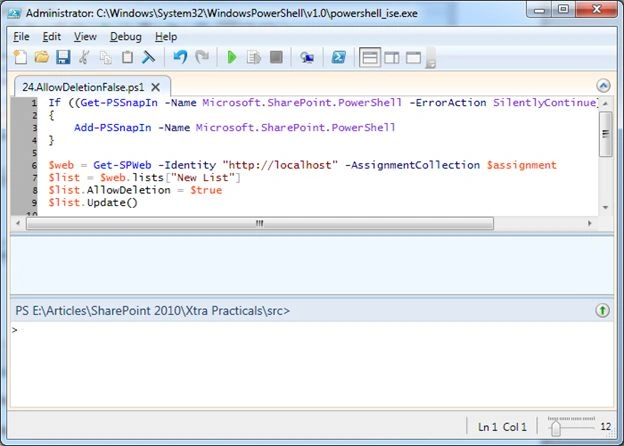This screenshot has height=446, width=624.
Task: Start PowerShell.exe using blue console icon
Action: (x=339, y=58)
